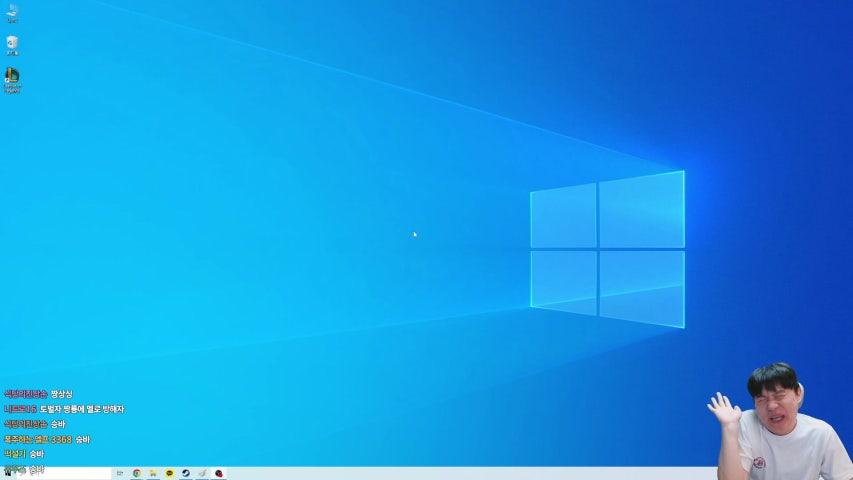Click the feather-shaped taskbar app icon

(202, 473)
